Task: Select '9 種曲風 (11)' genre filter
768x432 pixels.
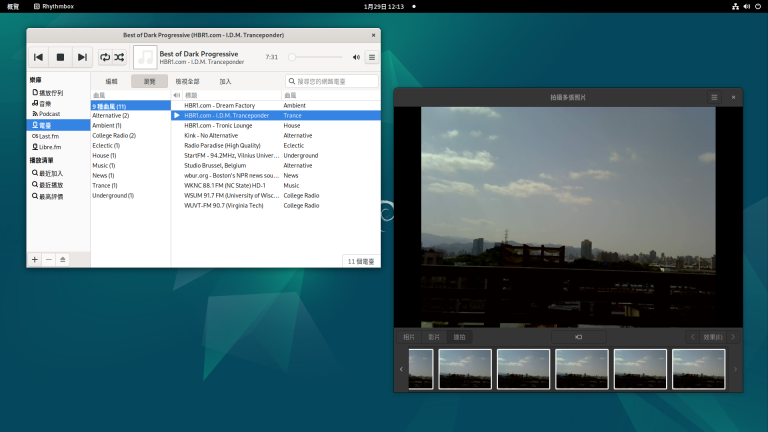Action: [131, 106]
